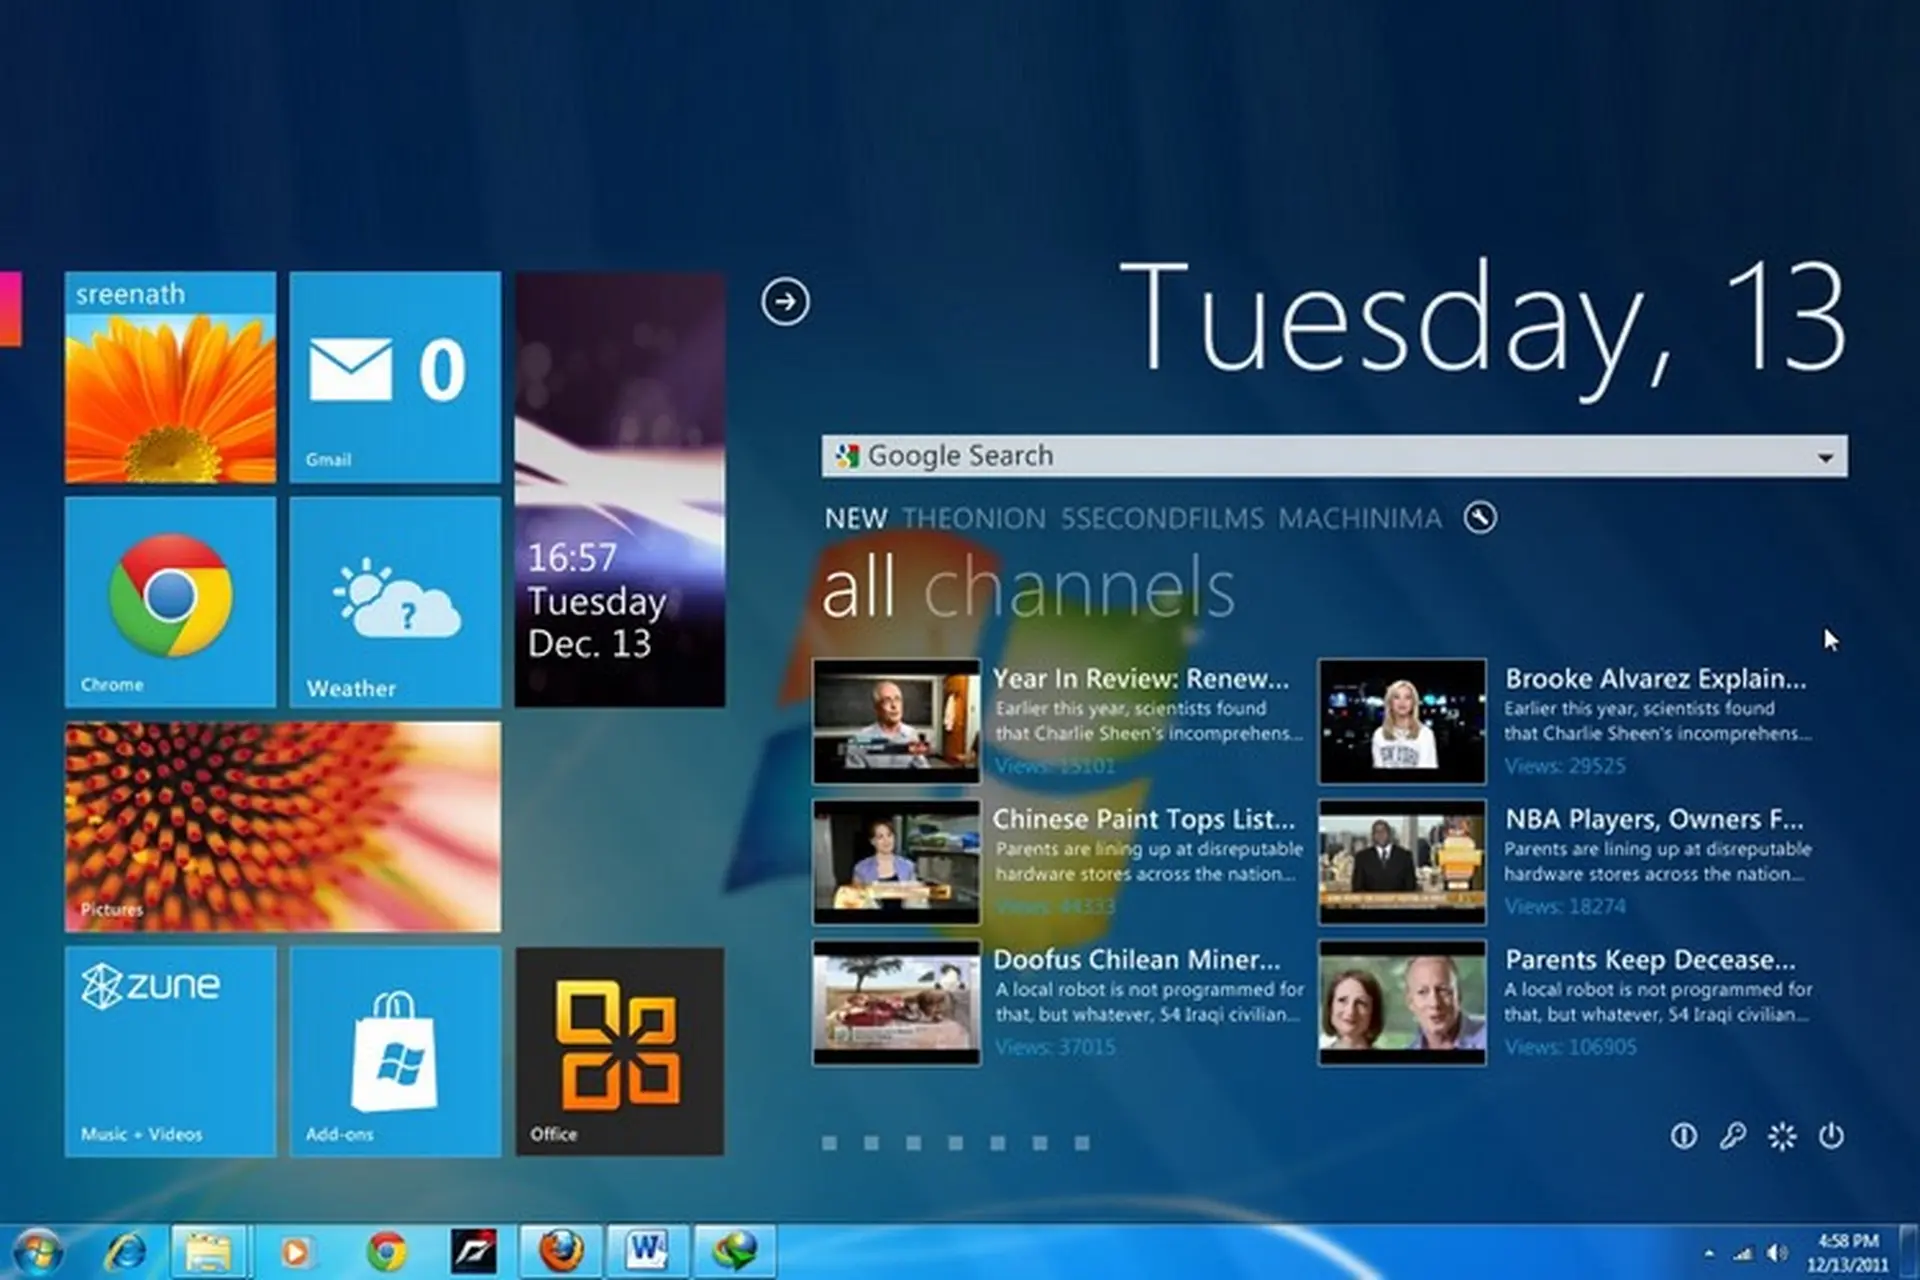Play NBA Players, Owners video thumbnail
Viewport: 1920px width, 1280px height.
[x=1402, y=862]
